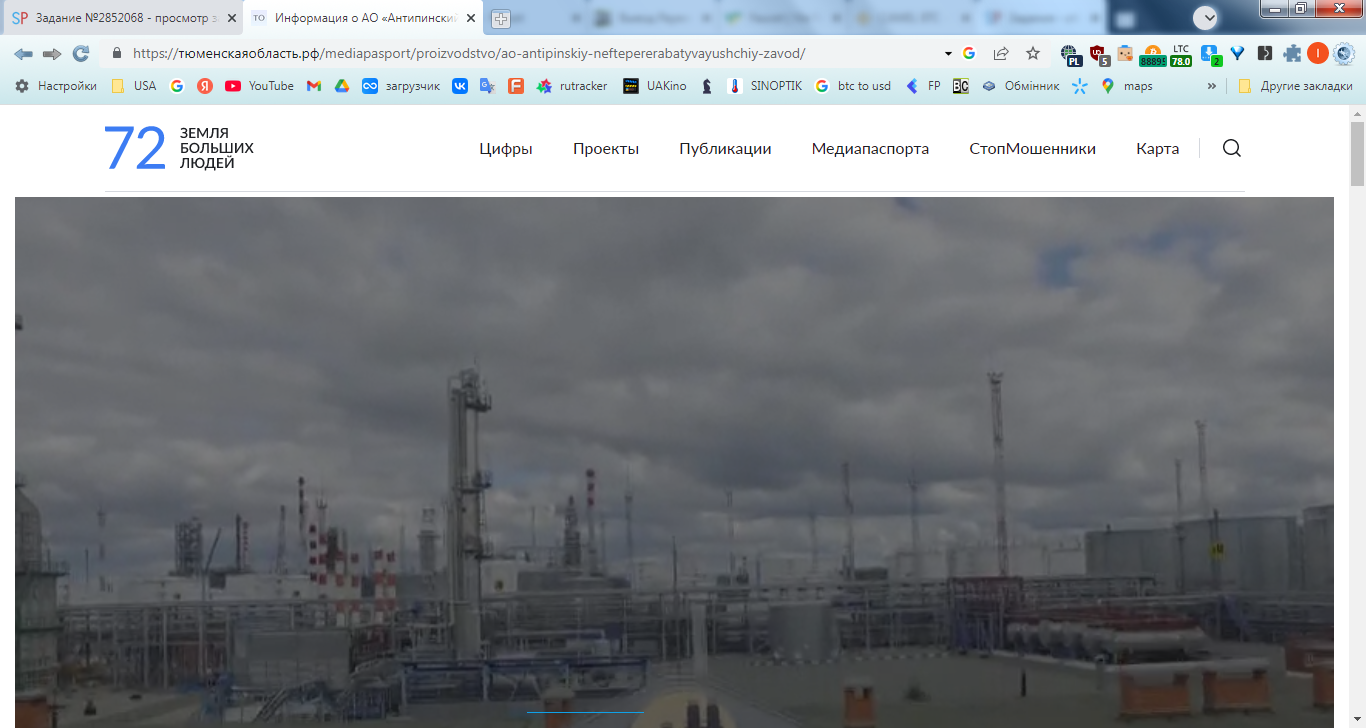
Task: Open the rutracker bookmark
Action: point(572,86)
